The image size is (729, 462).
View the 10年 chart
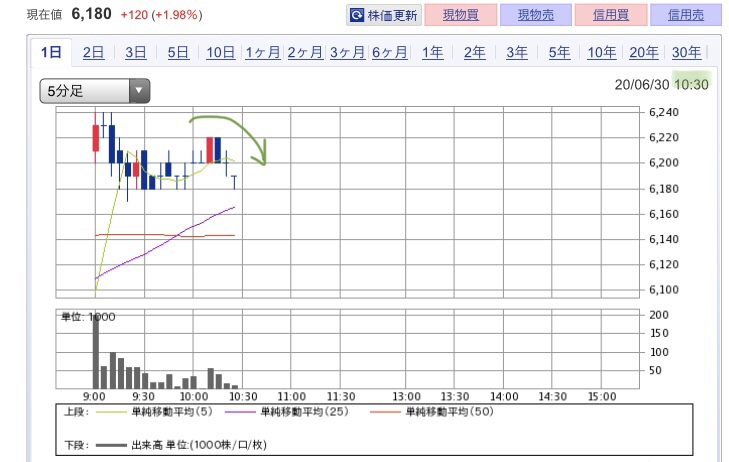click(x=602, y=52)
